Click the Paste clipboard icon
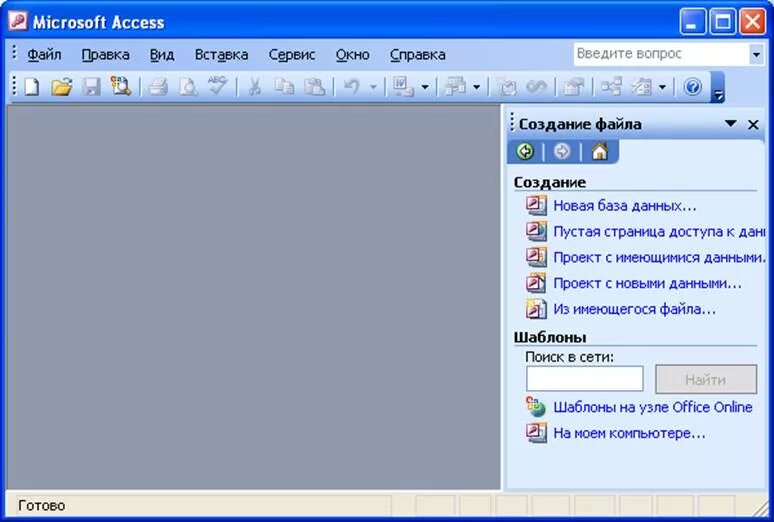The width and height of the screenshot is (774, 522). 314,87
